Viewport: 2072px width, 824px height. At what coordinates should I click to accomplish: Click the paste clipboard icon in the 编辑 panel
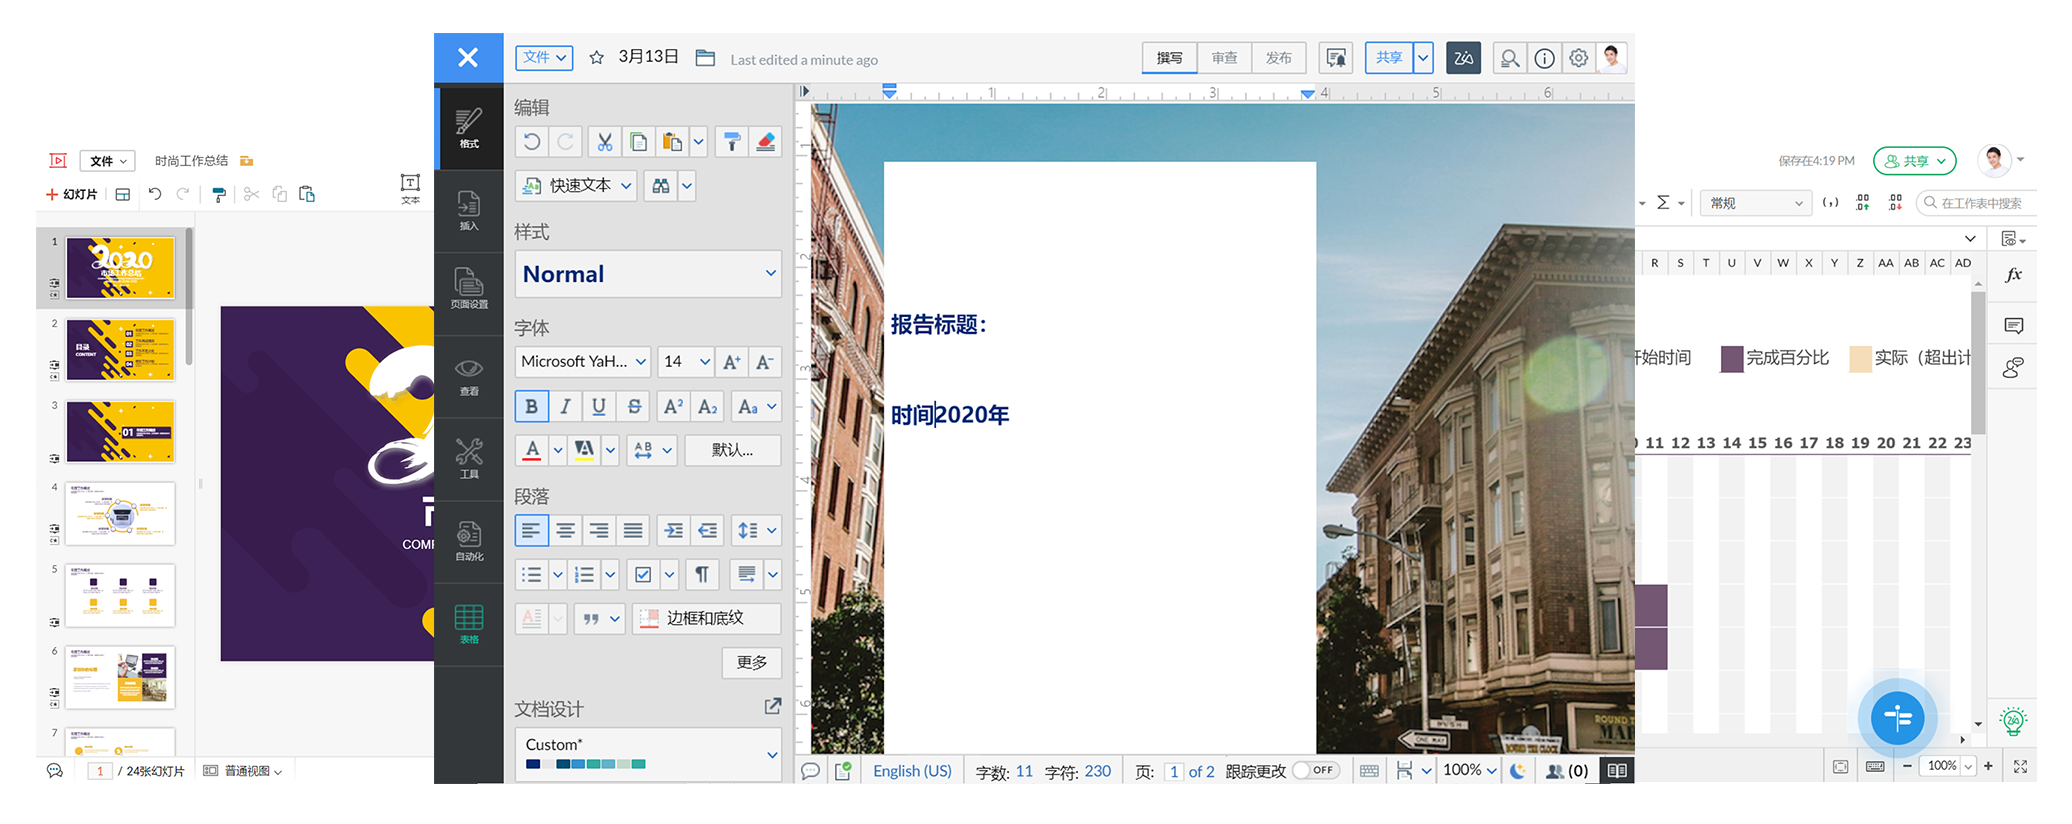pos(672,142)
